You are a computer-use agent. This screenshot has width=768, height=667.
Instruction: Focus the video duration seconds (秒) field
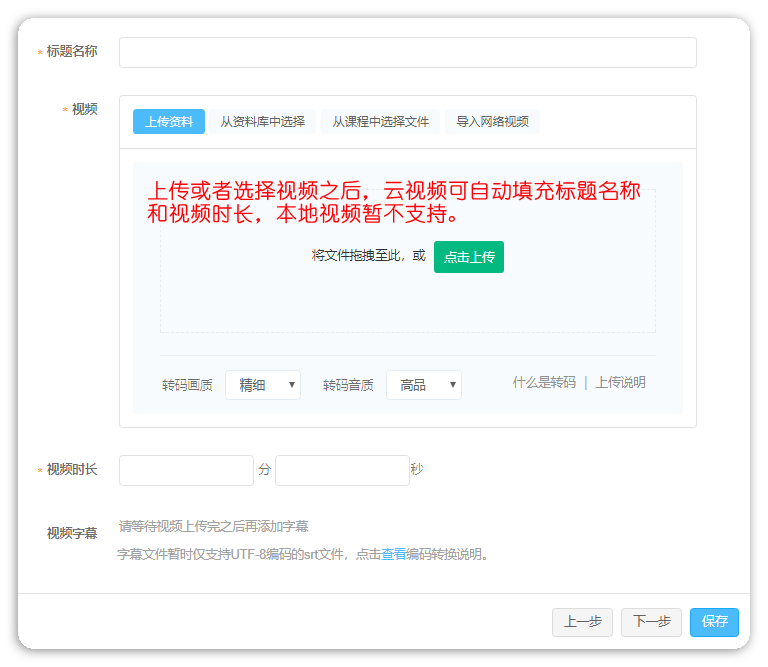(342, 470)
